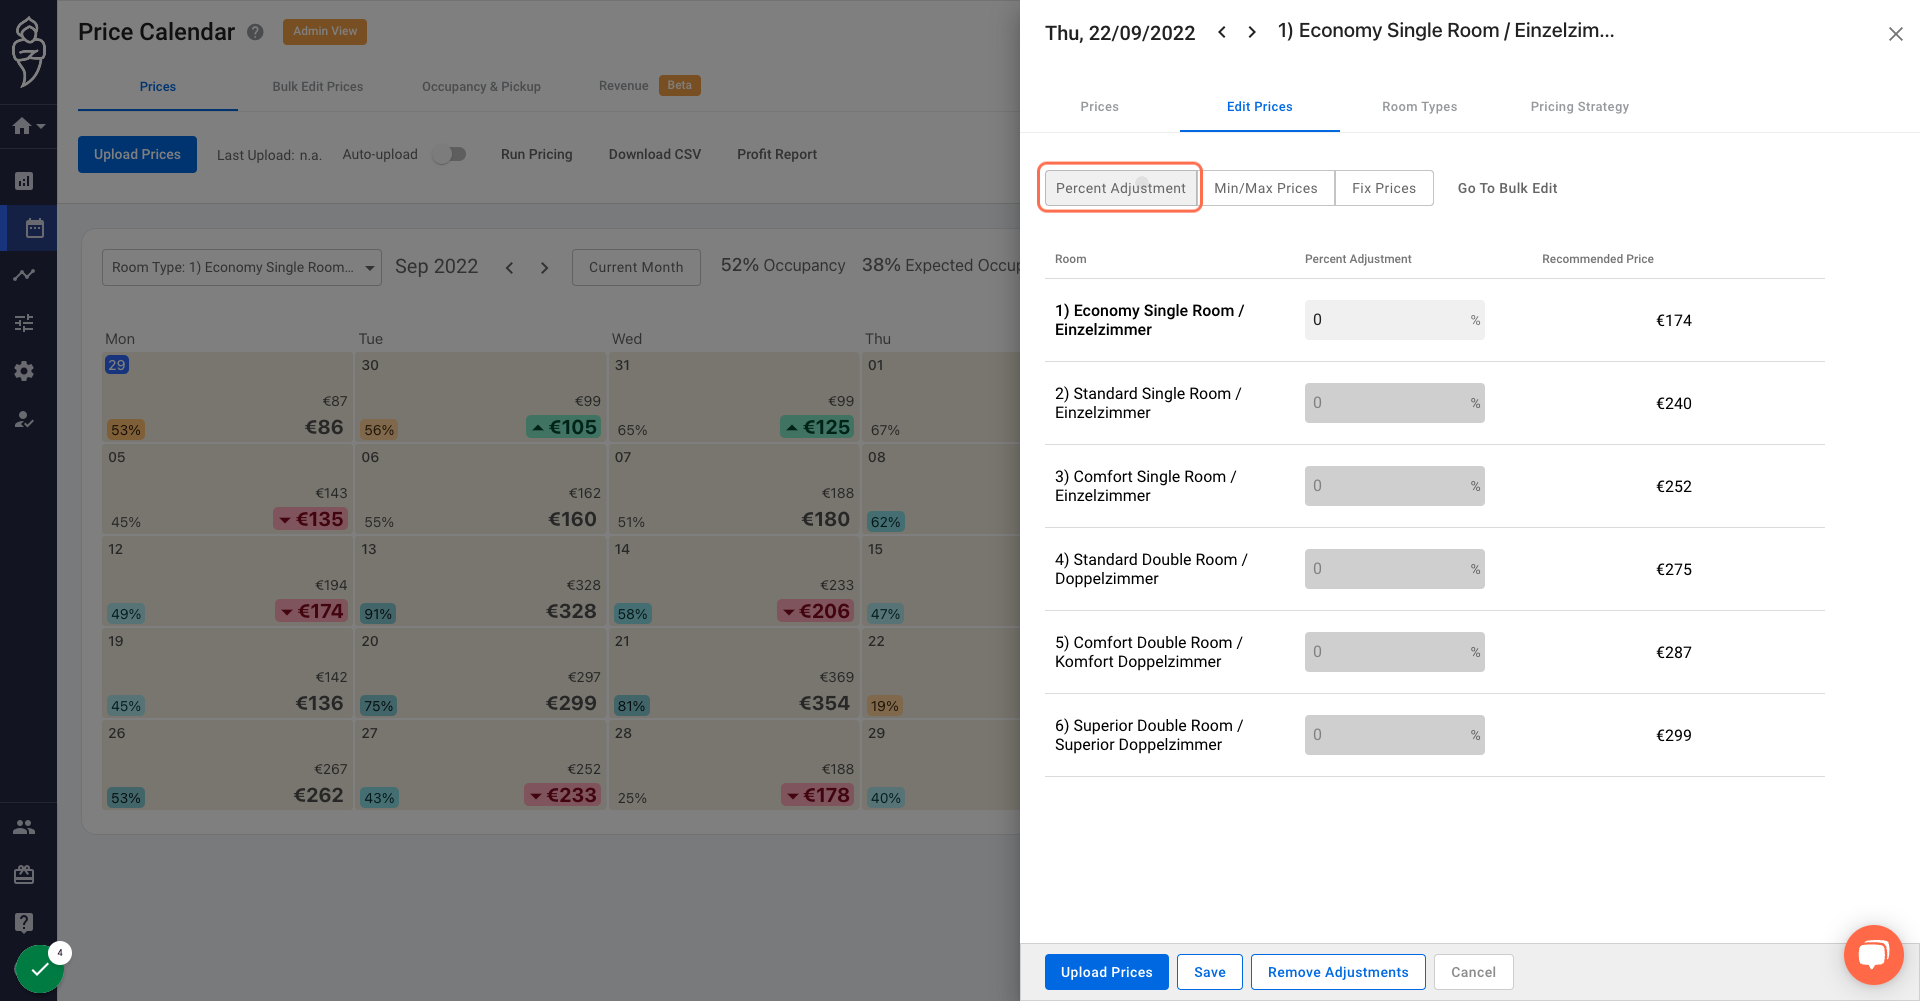Click the Remove Adjustments button
Viewport: 1920px width, 1001px height.
(1338, 972)
